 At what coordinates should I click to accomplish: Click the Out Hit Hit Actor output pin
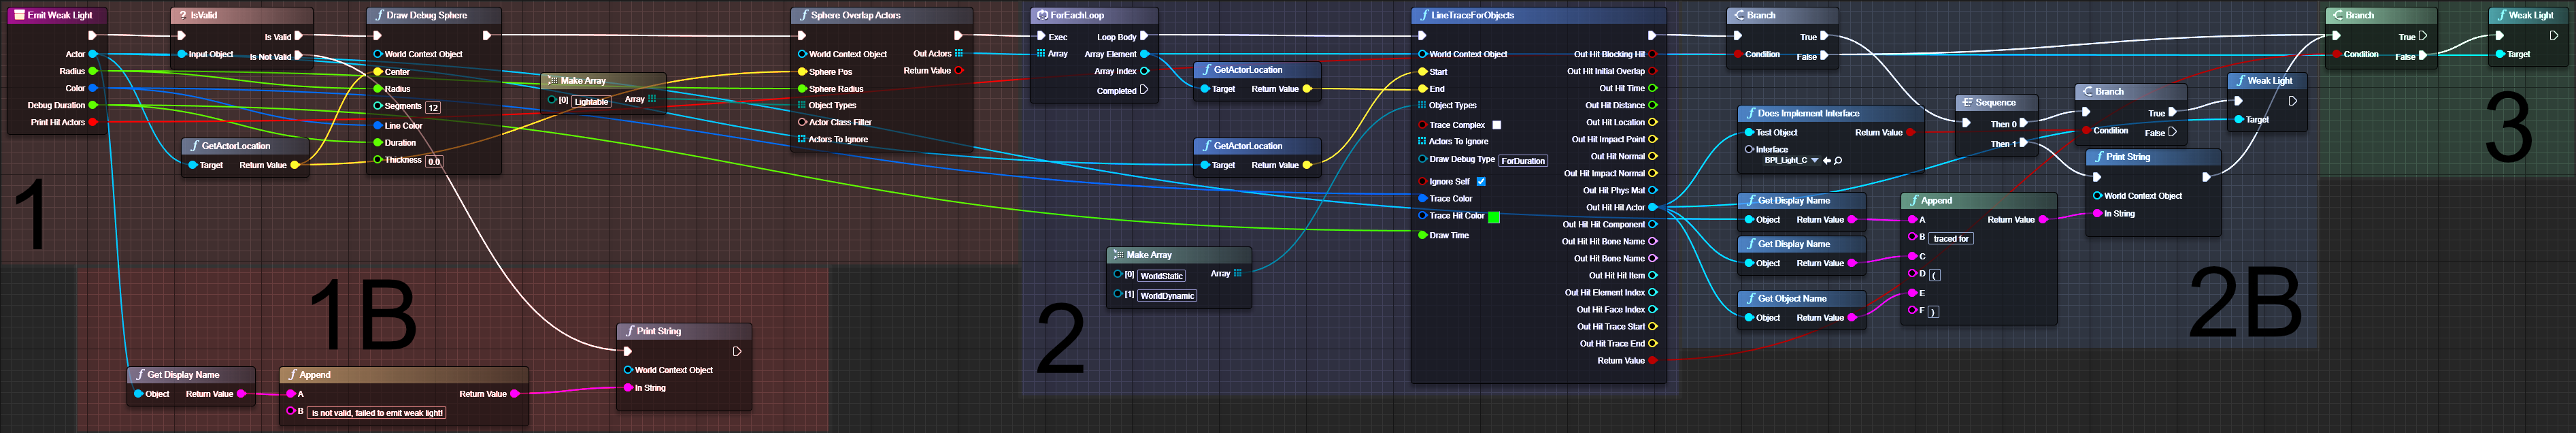[x=1652, y=207]
